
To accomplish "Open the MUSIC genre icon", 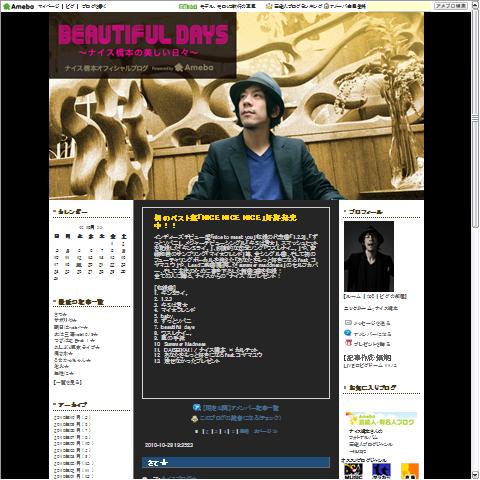I will 353,471.
